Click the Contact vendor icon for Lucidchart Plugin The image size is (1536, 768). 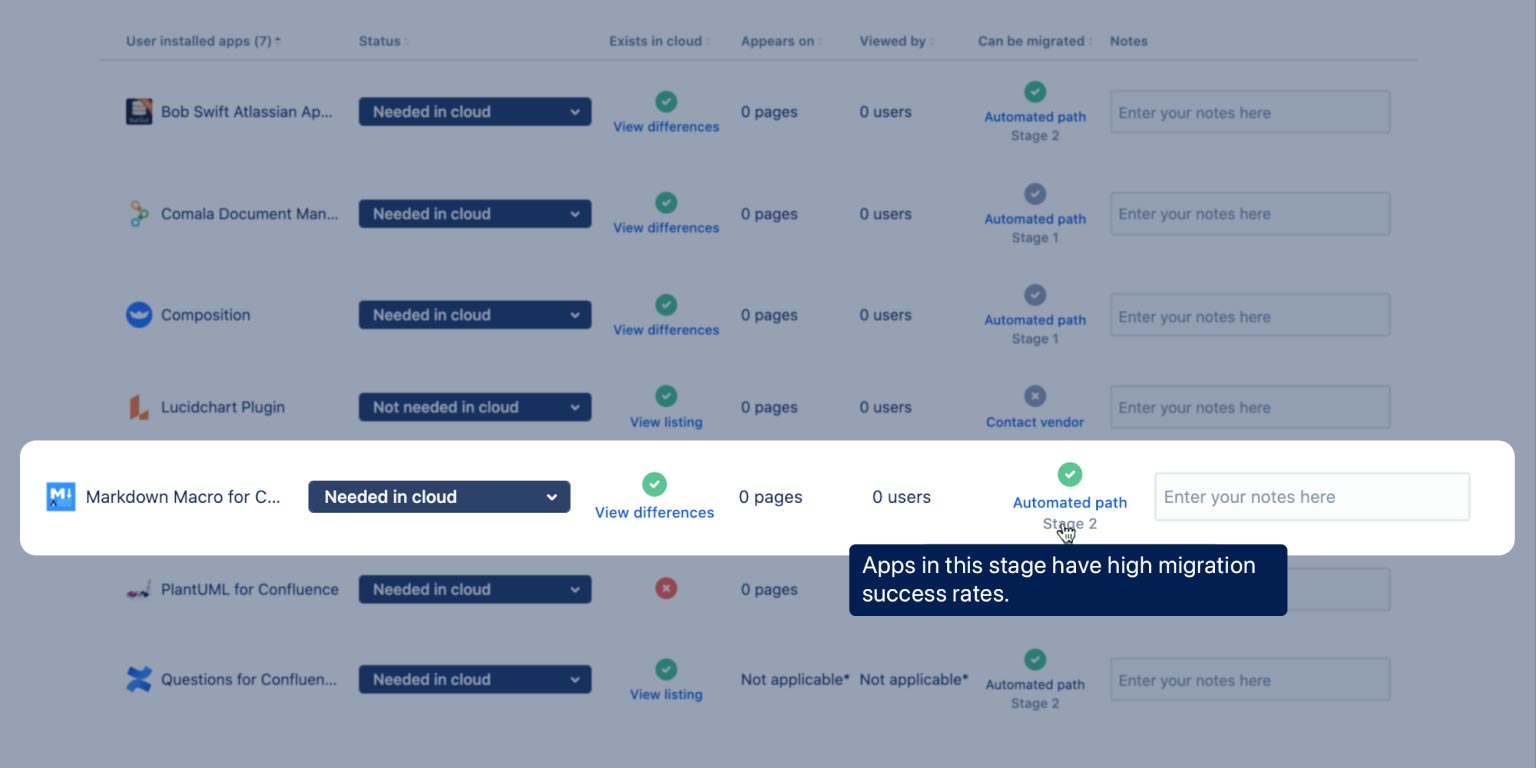point(1035,398)
